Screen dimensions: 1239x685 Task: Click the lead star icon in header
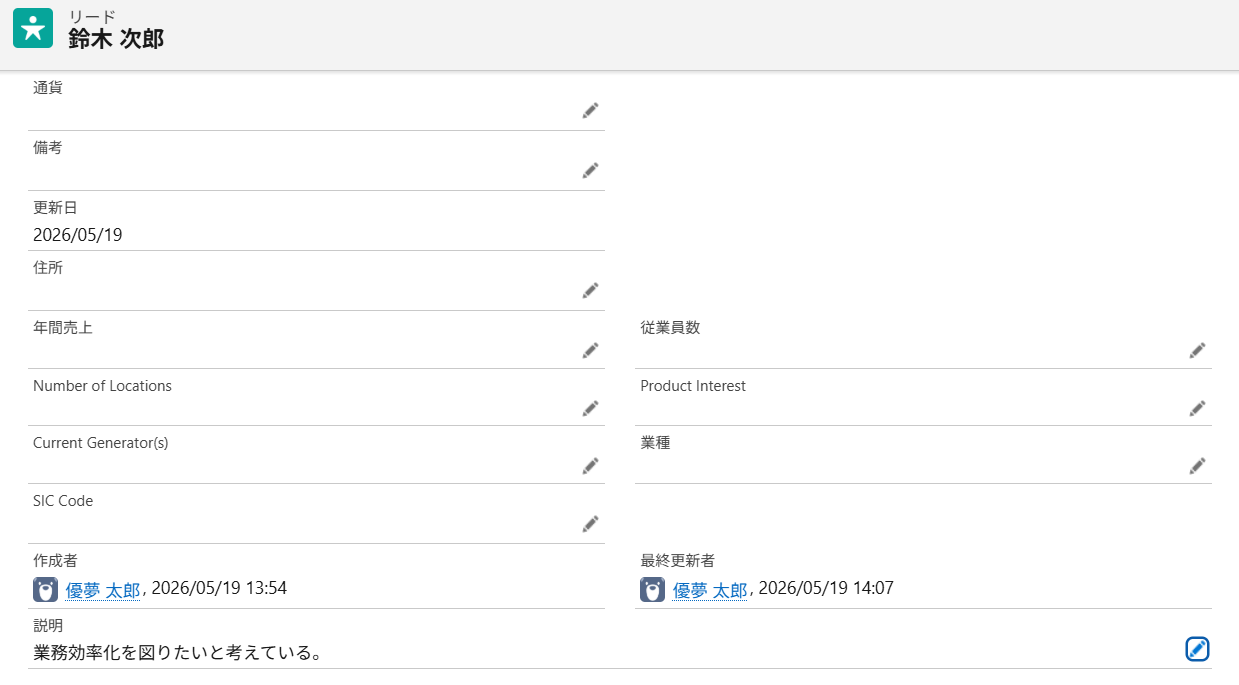pyautogui.click(x=33, y=28)
